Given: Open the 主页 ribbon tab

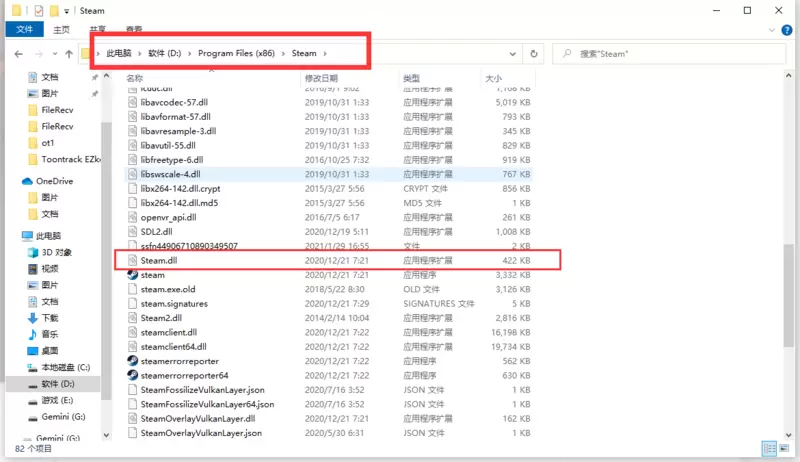Looking at the screenshot, I should click(x=61, y=30).
